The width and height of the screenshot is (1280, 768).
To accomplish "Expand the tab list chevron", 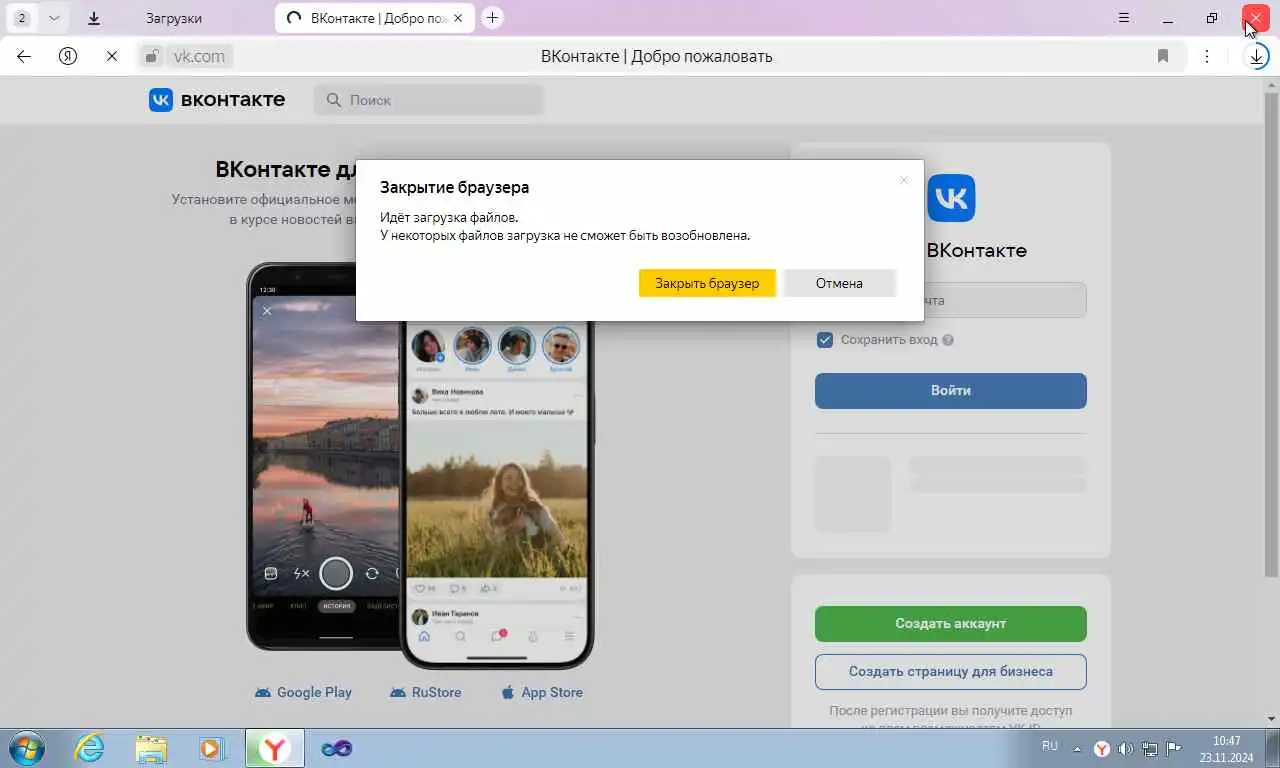I will pos(54,18).
